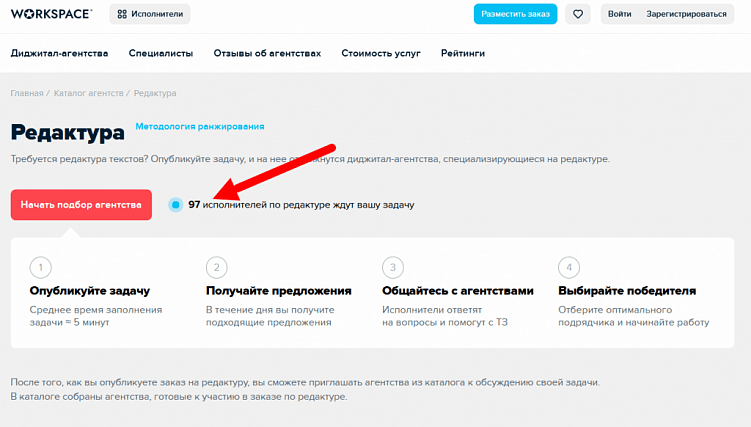Open the Методология ранжирования link

click(200, 127)
